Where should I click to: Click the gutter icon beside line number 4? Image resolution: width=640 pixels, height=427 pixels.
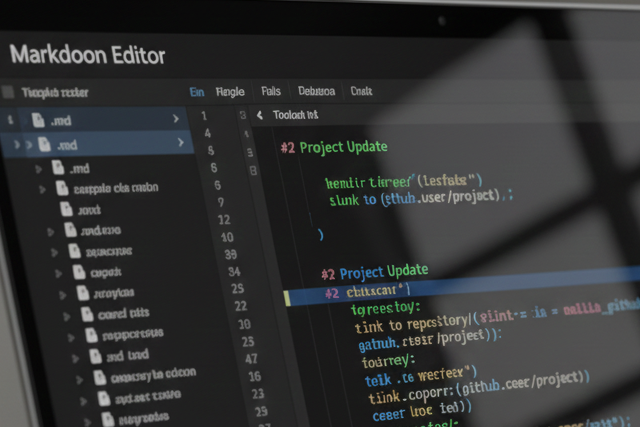(x=244, y=134)
